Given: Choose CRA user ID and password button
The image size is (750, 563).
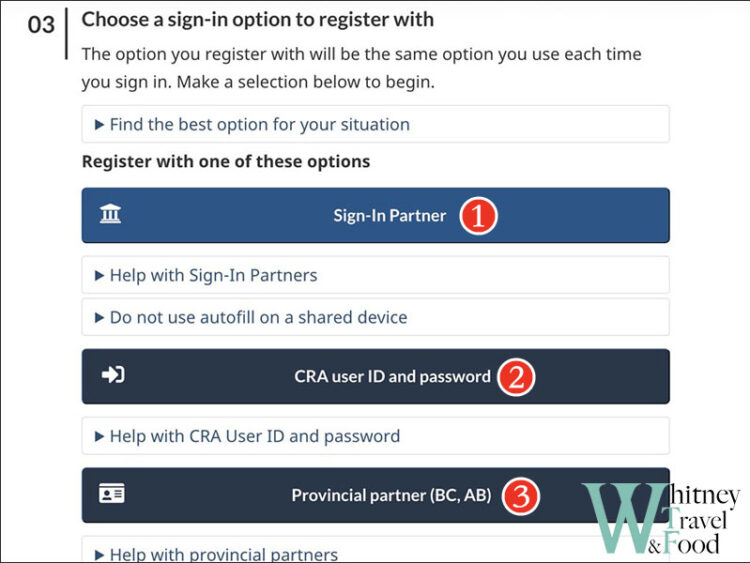Looking at the screenshot, I should pyautogui.click(x=375, y=377).
